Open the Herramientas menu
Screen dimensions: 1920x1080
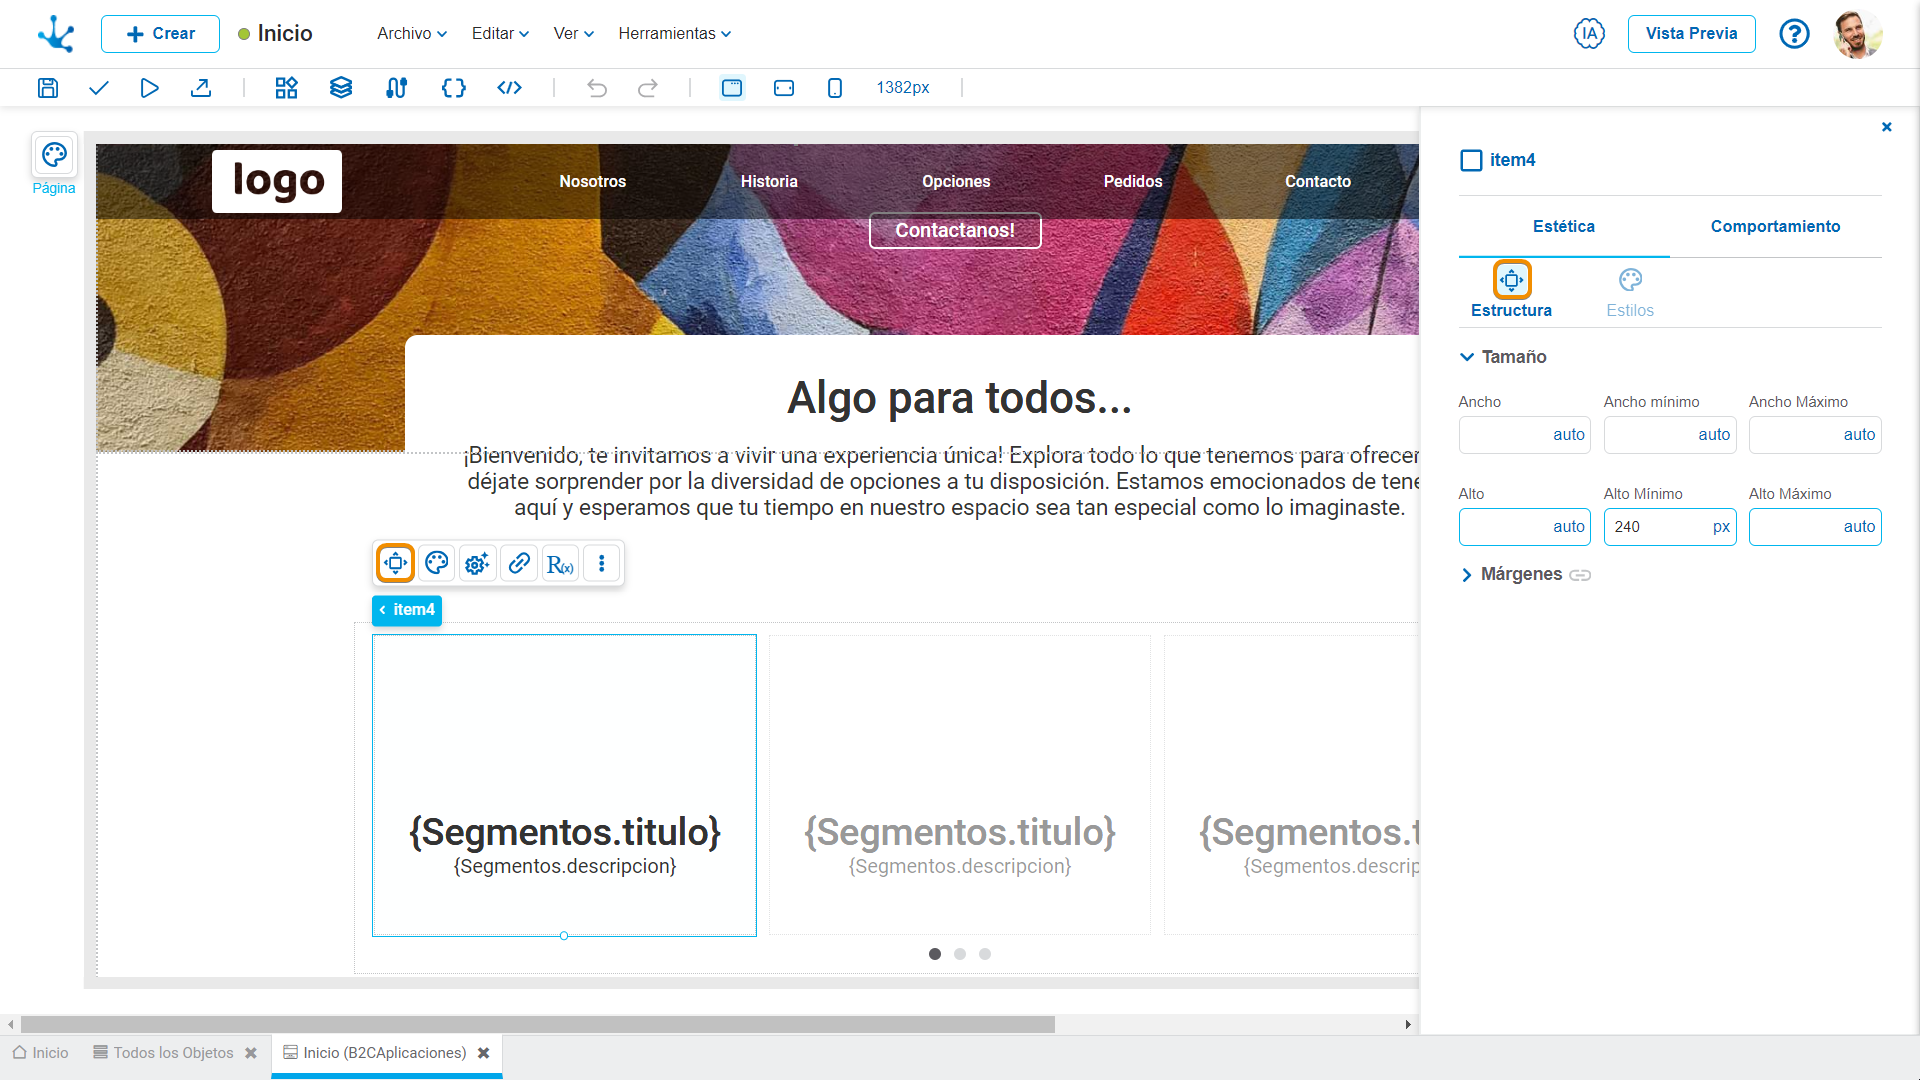(x=673, y=33)
